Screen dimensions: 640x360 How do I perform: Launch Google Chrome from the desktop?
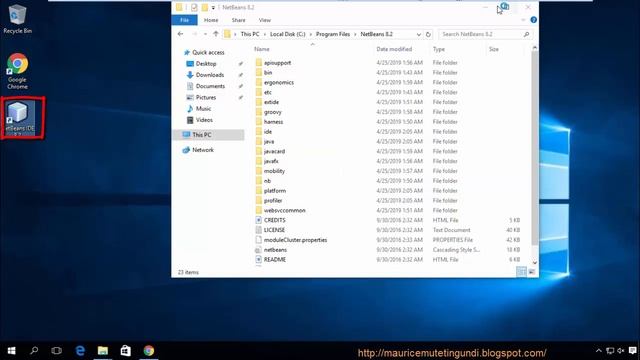point(17,71)
